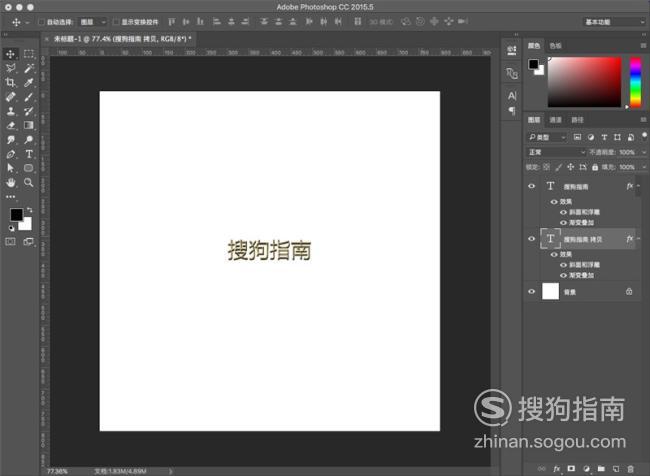650x476 pixels.
Task: Open the 填充 fill dropdown arrow
Action: [x=643, y=167]
